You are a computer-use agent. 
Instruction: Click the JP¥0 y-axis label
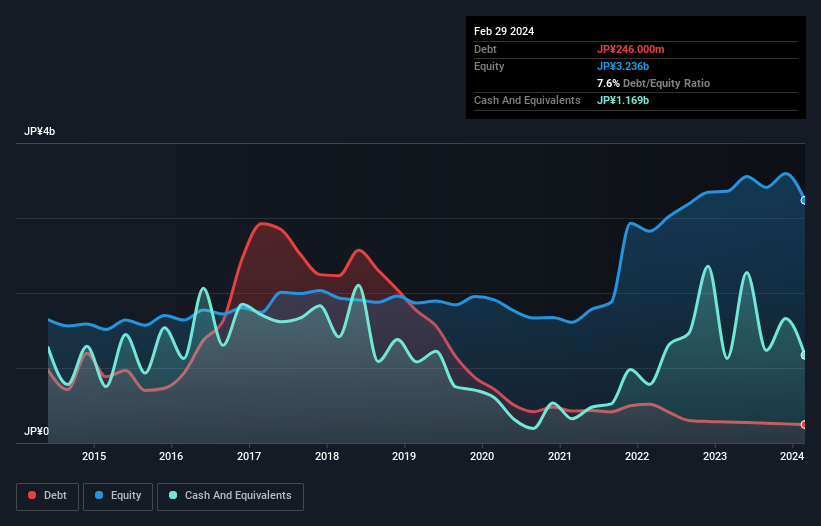pos(36,431)
